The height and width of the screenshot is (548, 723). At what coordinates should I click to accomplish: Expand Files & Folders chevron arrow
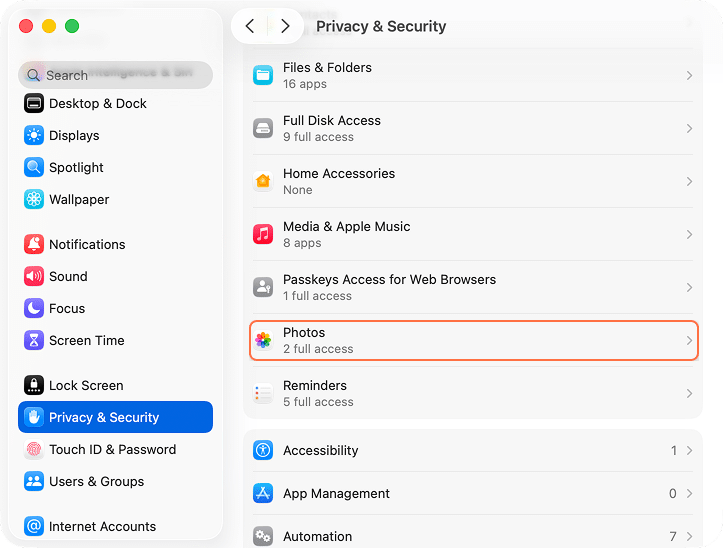tap(689, 75)
